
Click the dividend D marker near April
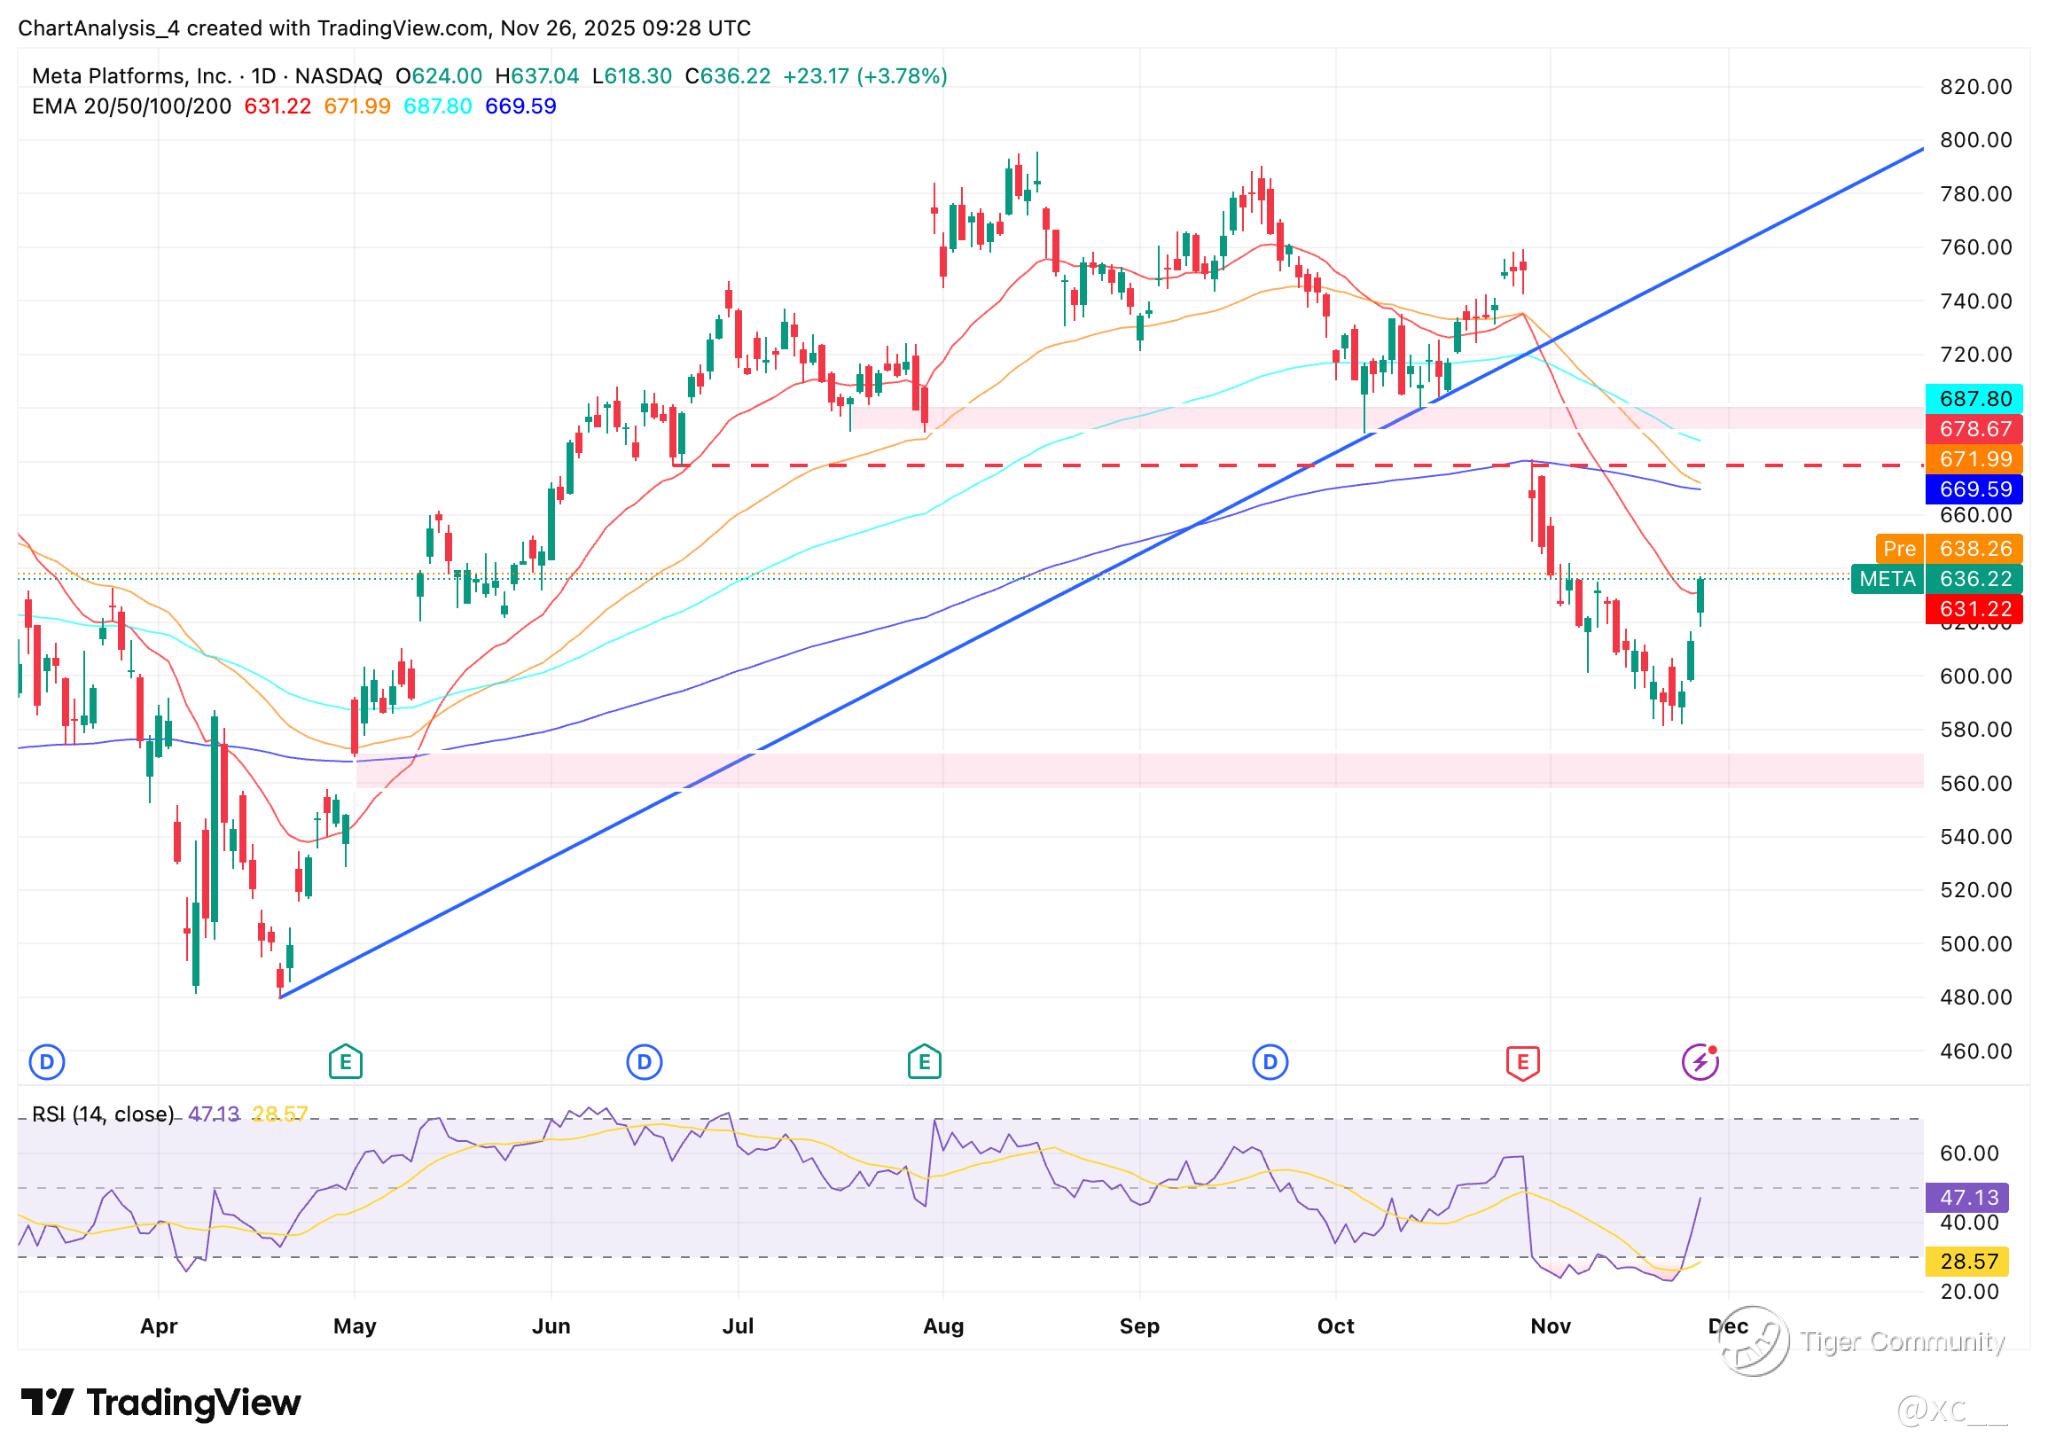tap(46, 1061)
